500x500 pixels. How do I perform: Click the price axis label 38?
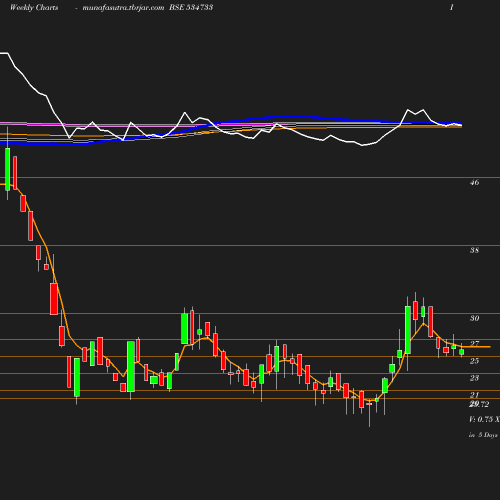474,250
